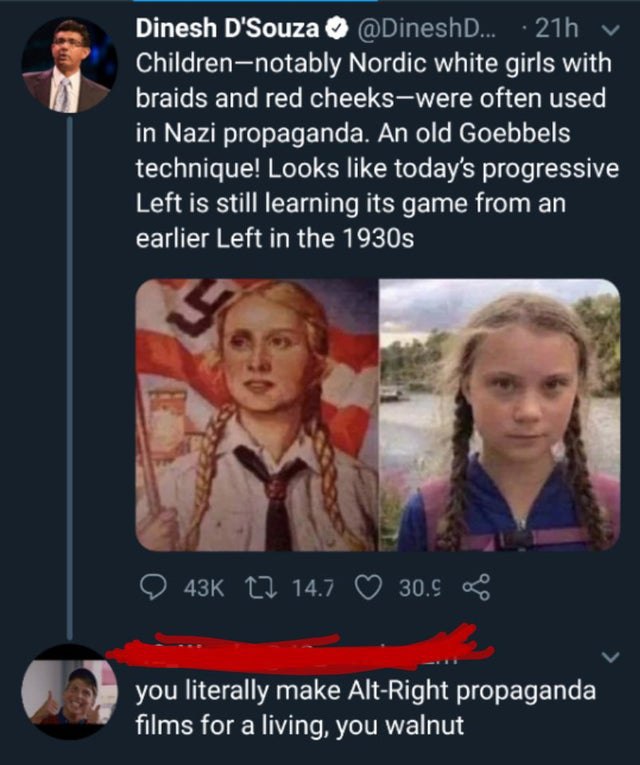Click the 43K reply count
This screenshot has height=765, width=640.
[204, 588]
